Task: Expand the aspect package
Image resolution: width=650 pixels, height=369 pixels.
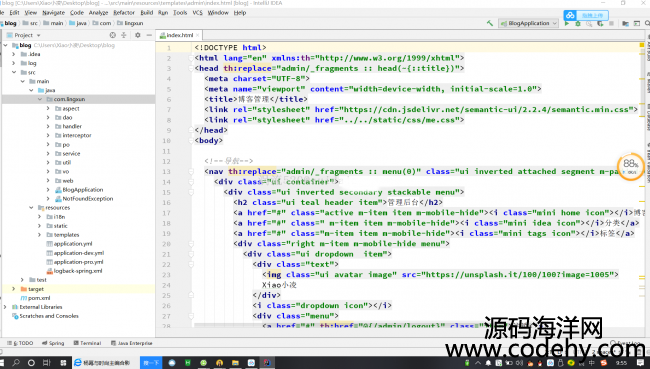Action: [48, 109]
